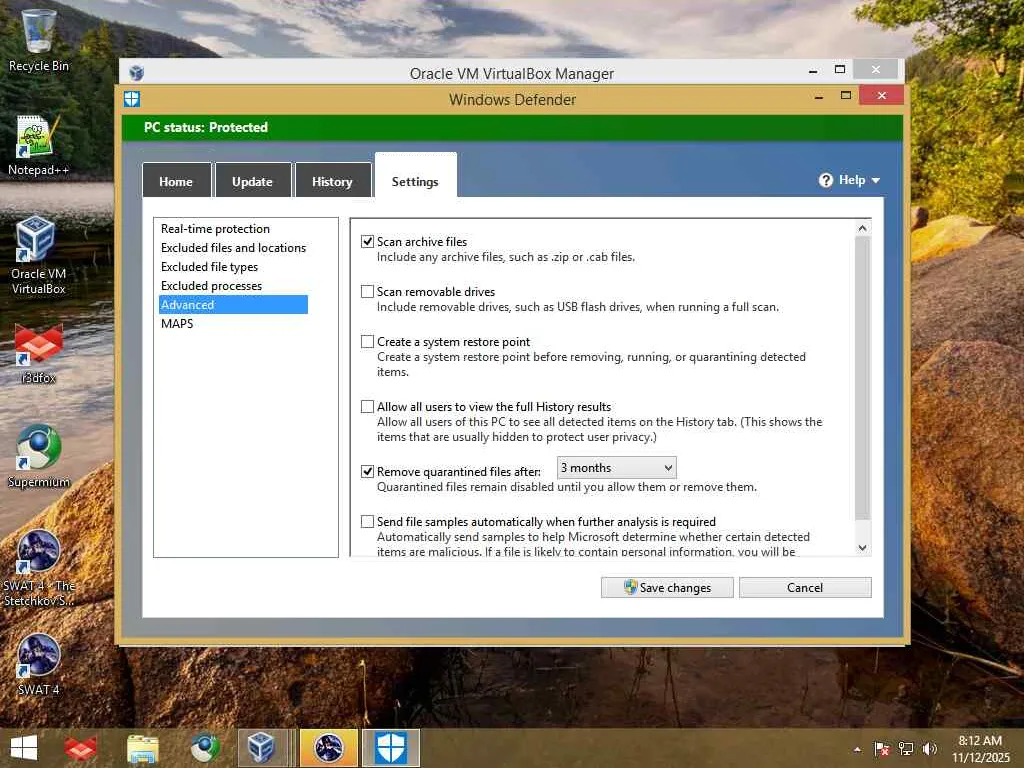
Task: Open the r3dfox desktop shortcut
Action: (x=38, y=353)
